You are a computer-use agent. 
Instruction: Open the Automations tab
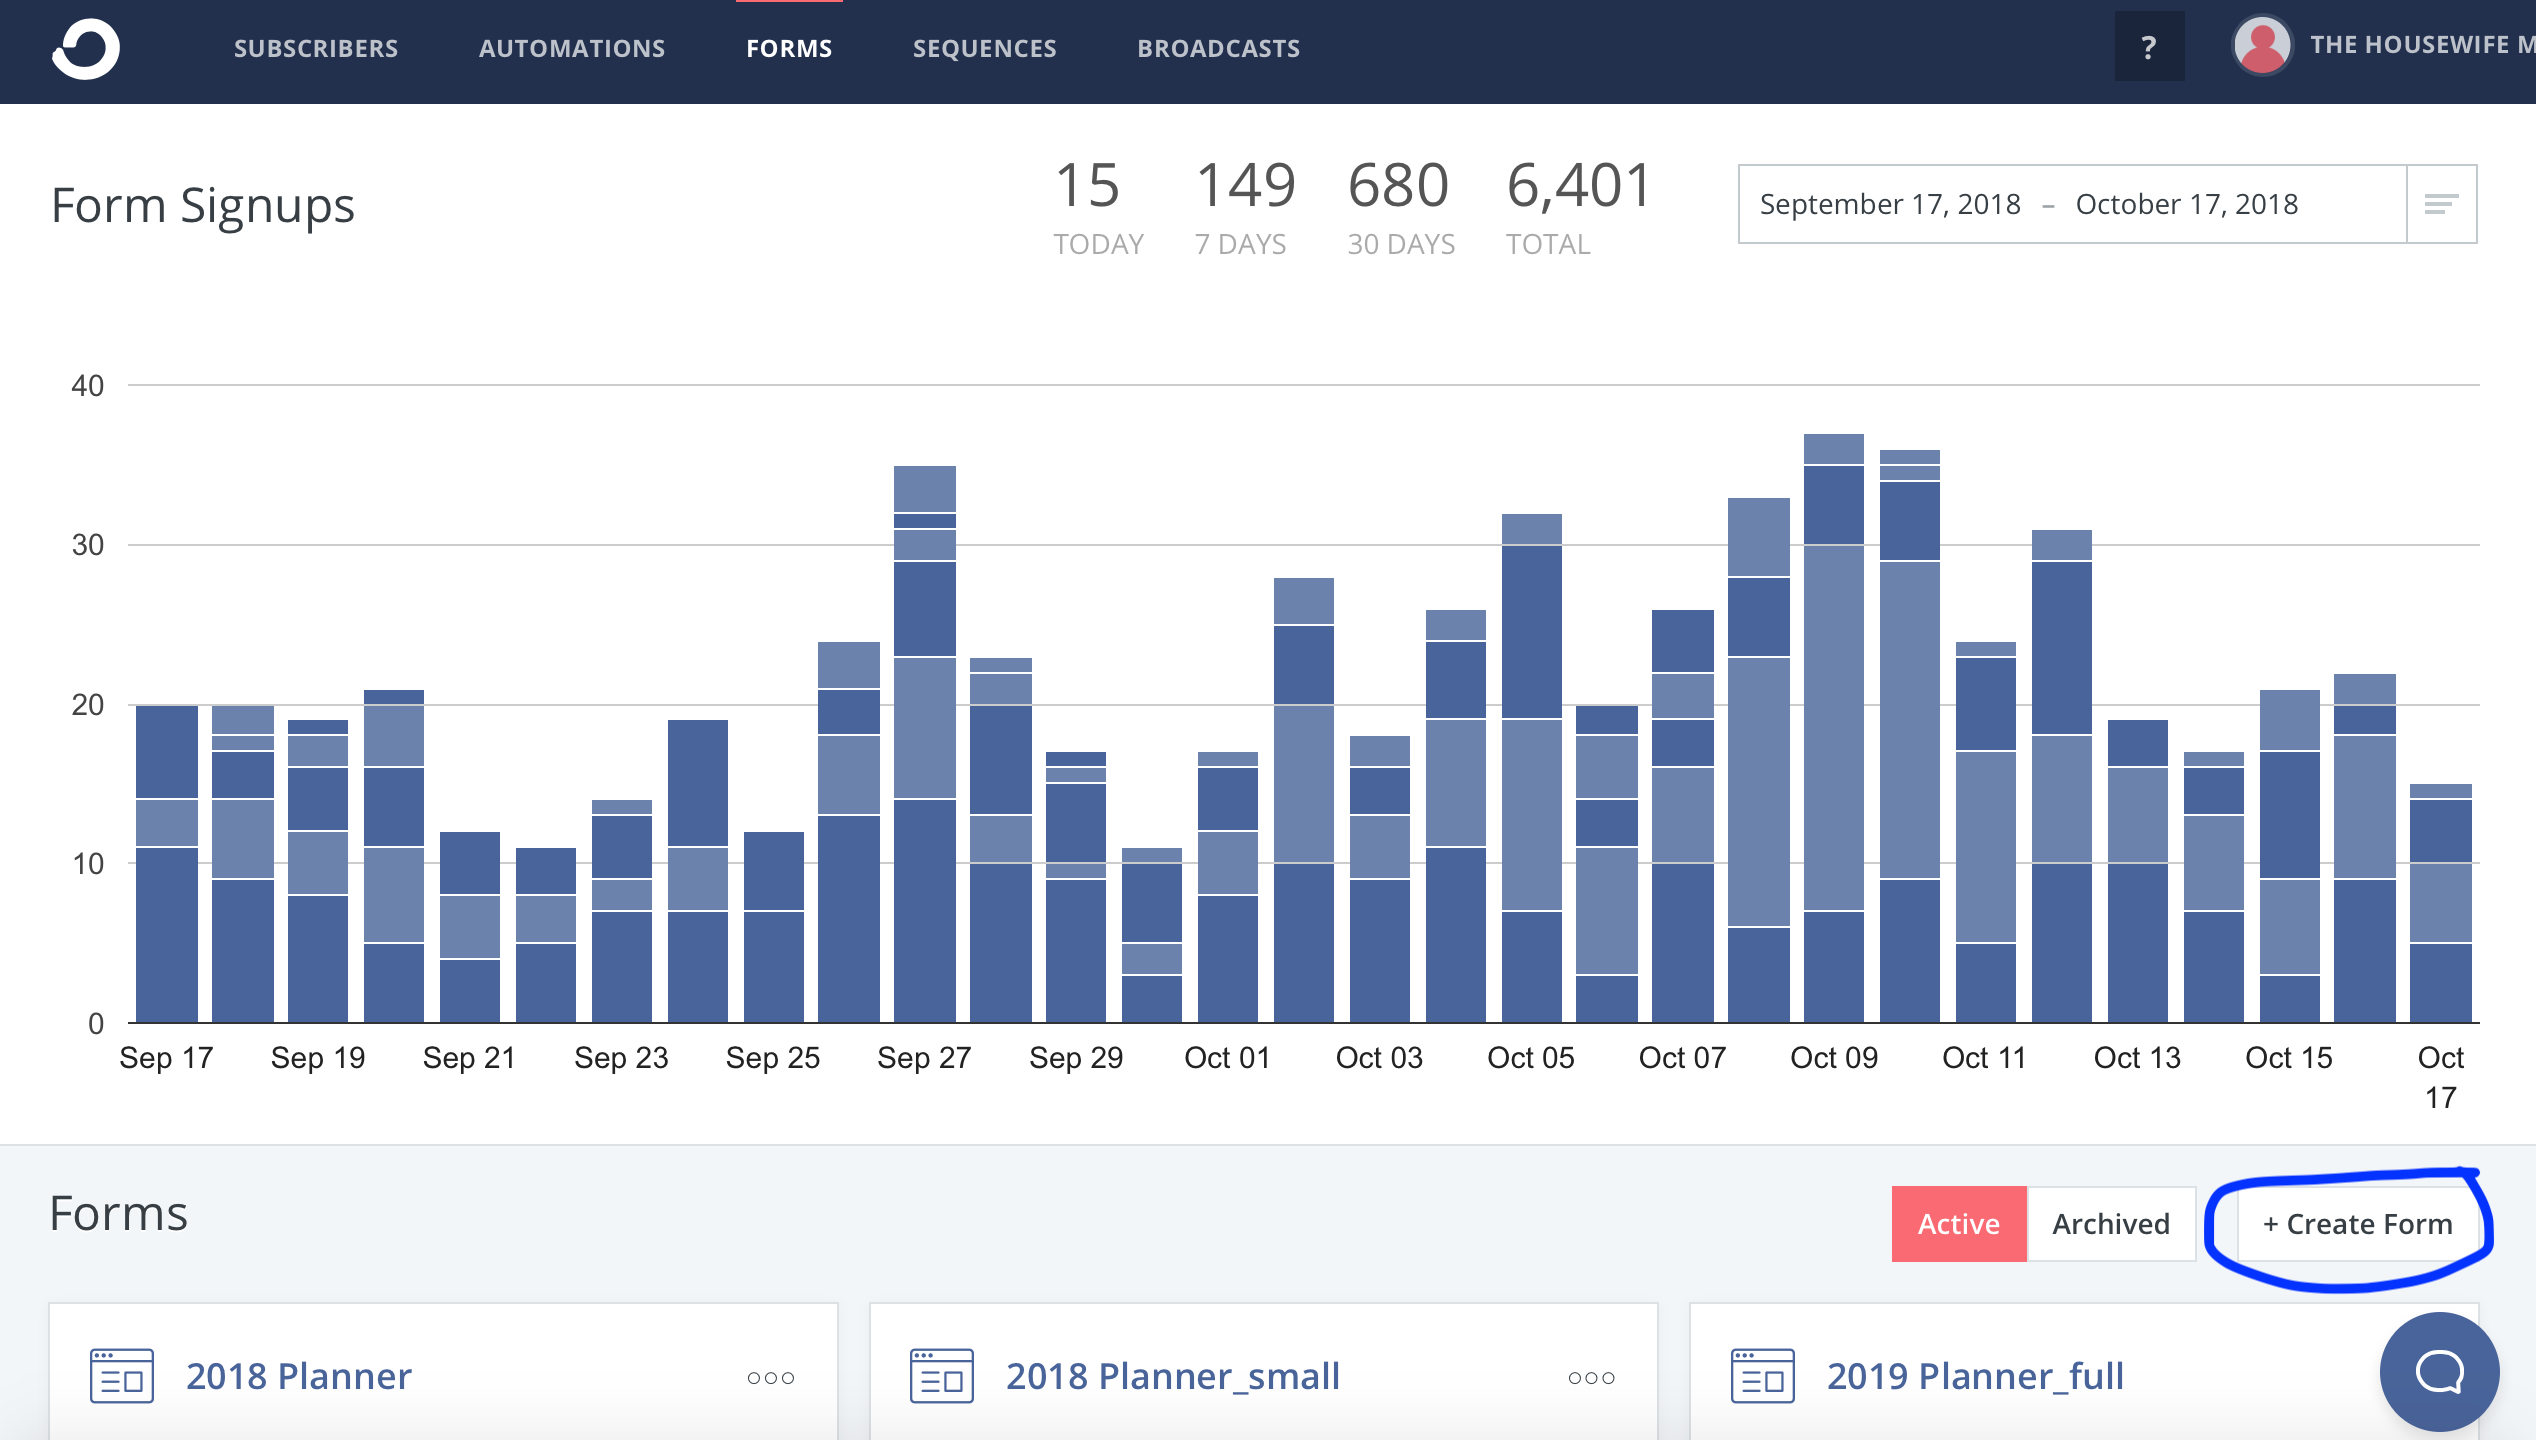point(572,48)
